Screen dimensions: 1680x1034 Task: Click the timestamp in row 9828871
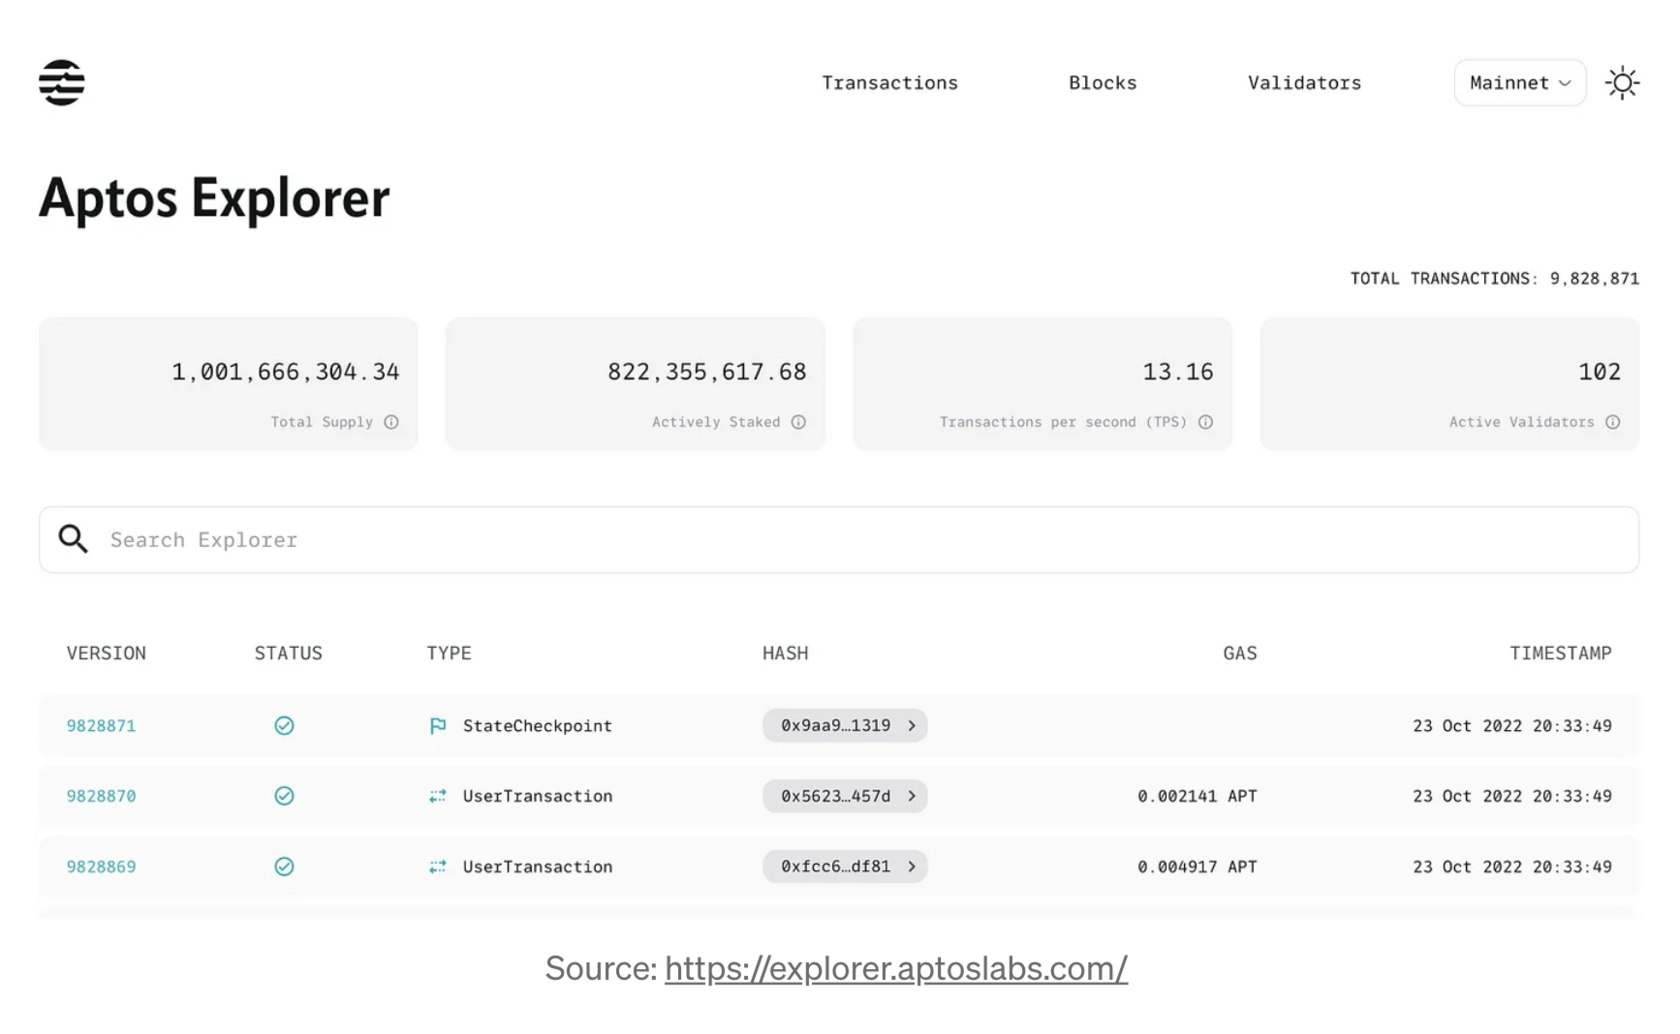[1512, 726]
